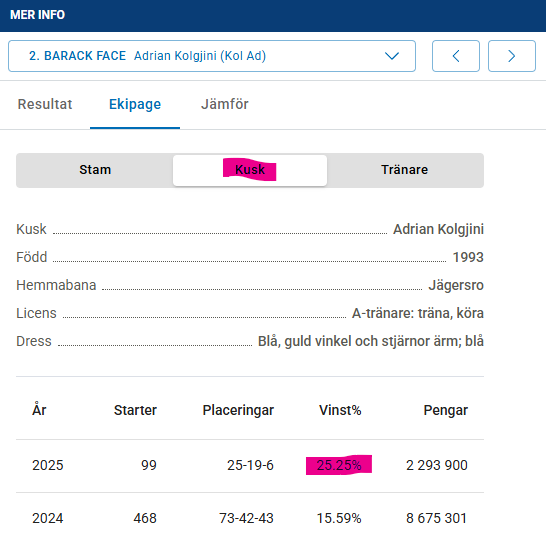Select the Ekipage tab
The height and width of the screenshot is (545, 546).
pos(135,104)
